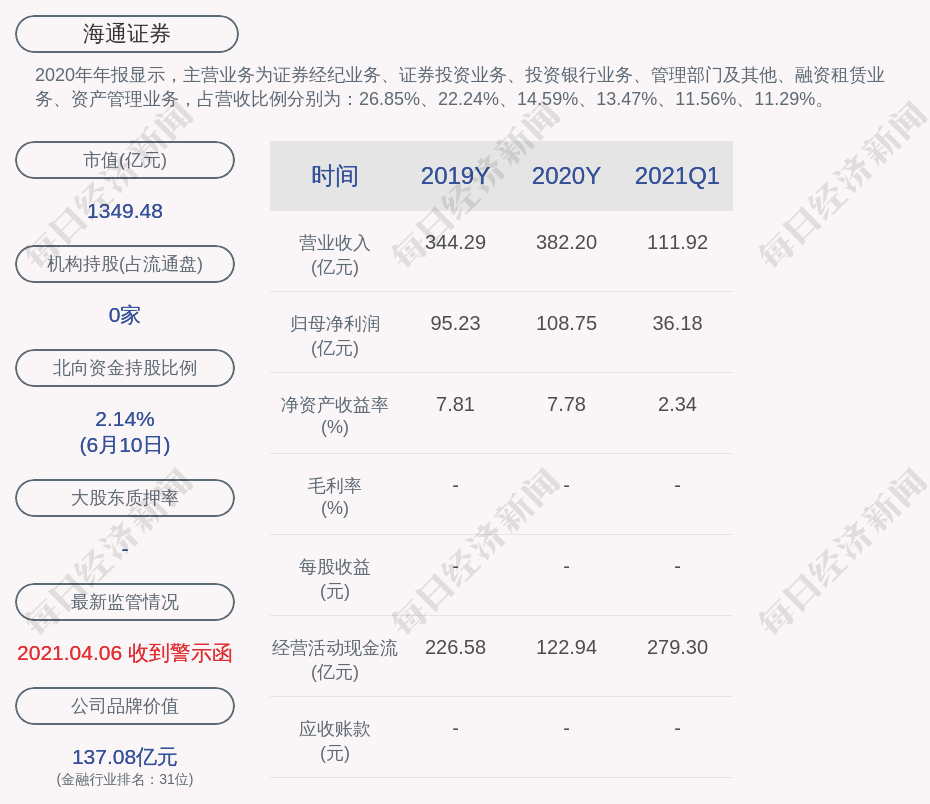This screenshot has width=930, height=804.
Task: Click cash flow value 226.58
Action: pyautogui.click(x=456, y=647)
